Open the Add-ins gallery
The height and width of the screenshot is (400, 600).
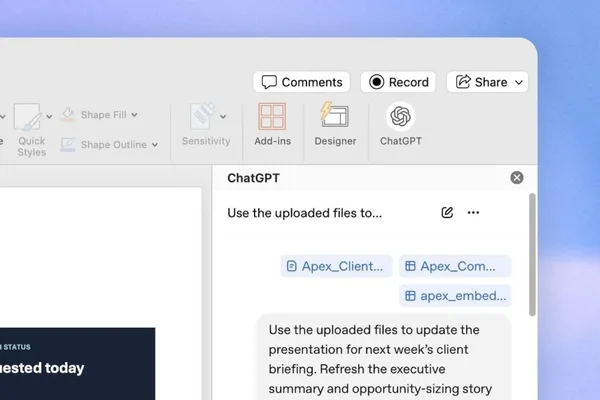tap(272, 124)
